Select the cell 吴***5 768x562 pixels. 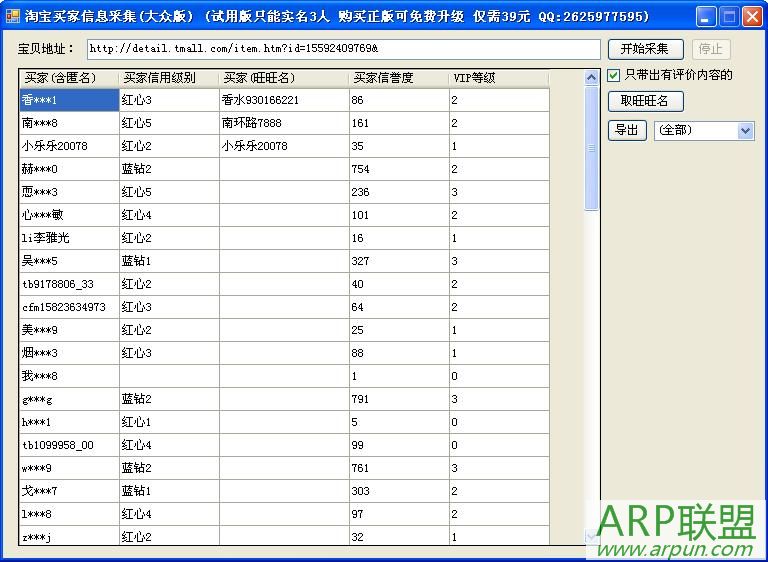pyautogui.click(x=69, y=261)
